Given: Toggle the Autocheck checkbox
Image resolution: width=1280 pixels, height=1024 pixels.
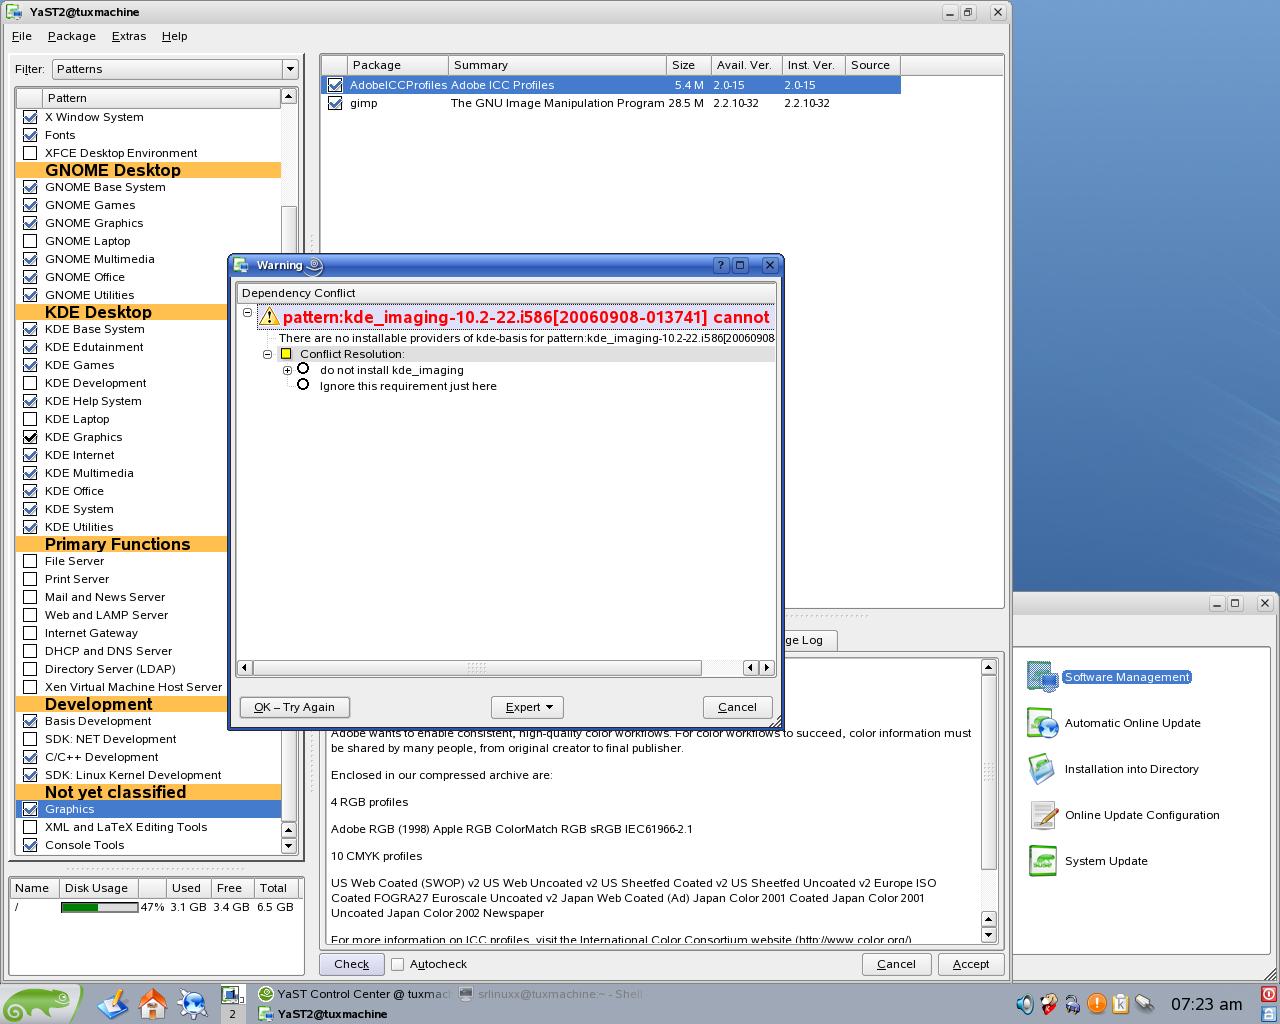Looking at the screenshot, I should click(398, 964).
